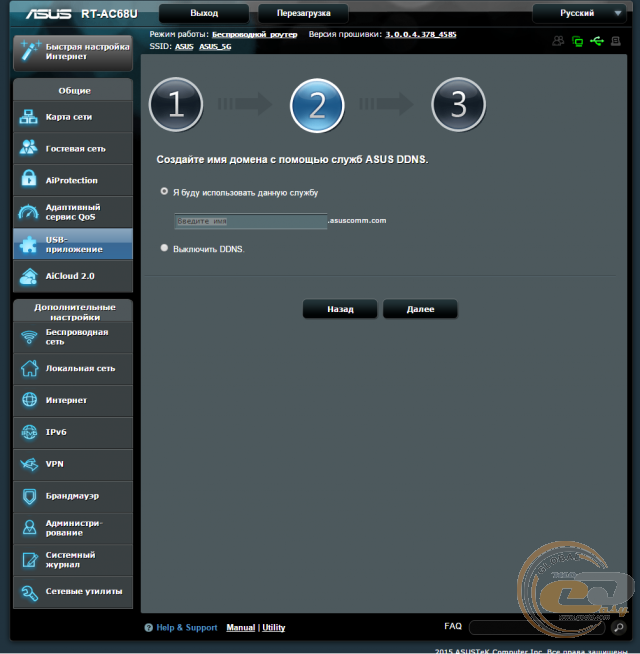Open the Системный журнал menu item

click(73, 560)
